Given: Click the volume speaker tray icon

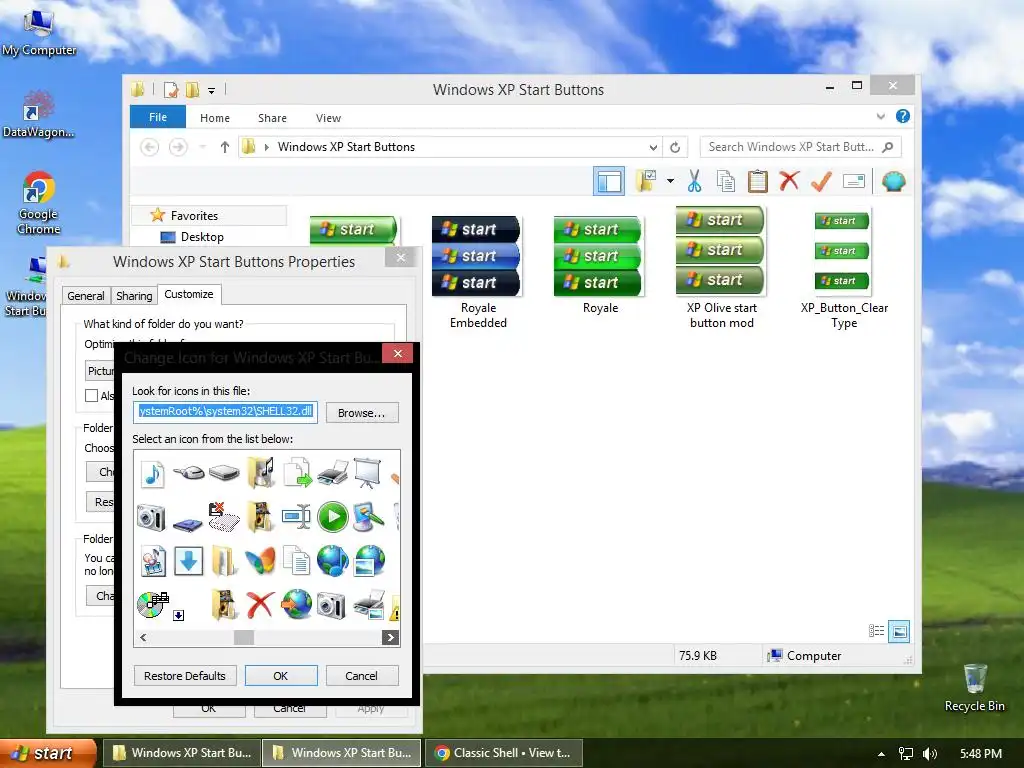Looking at the screenshot, I should 930,754.
